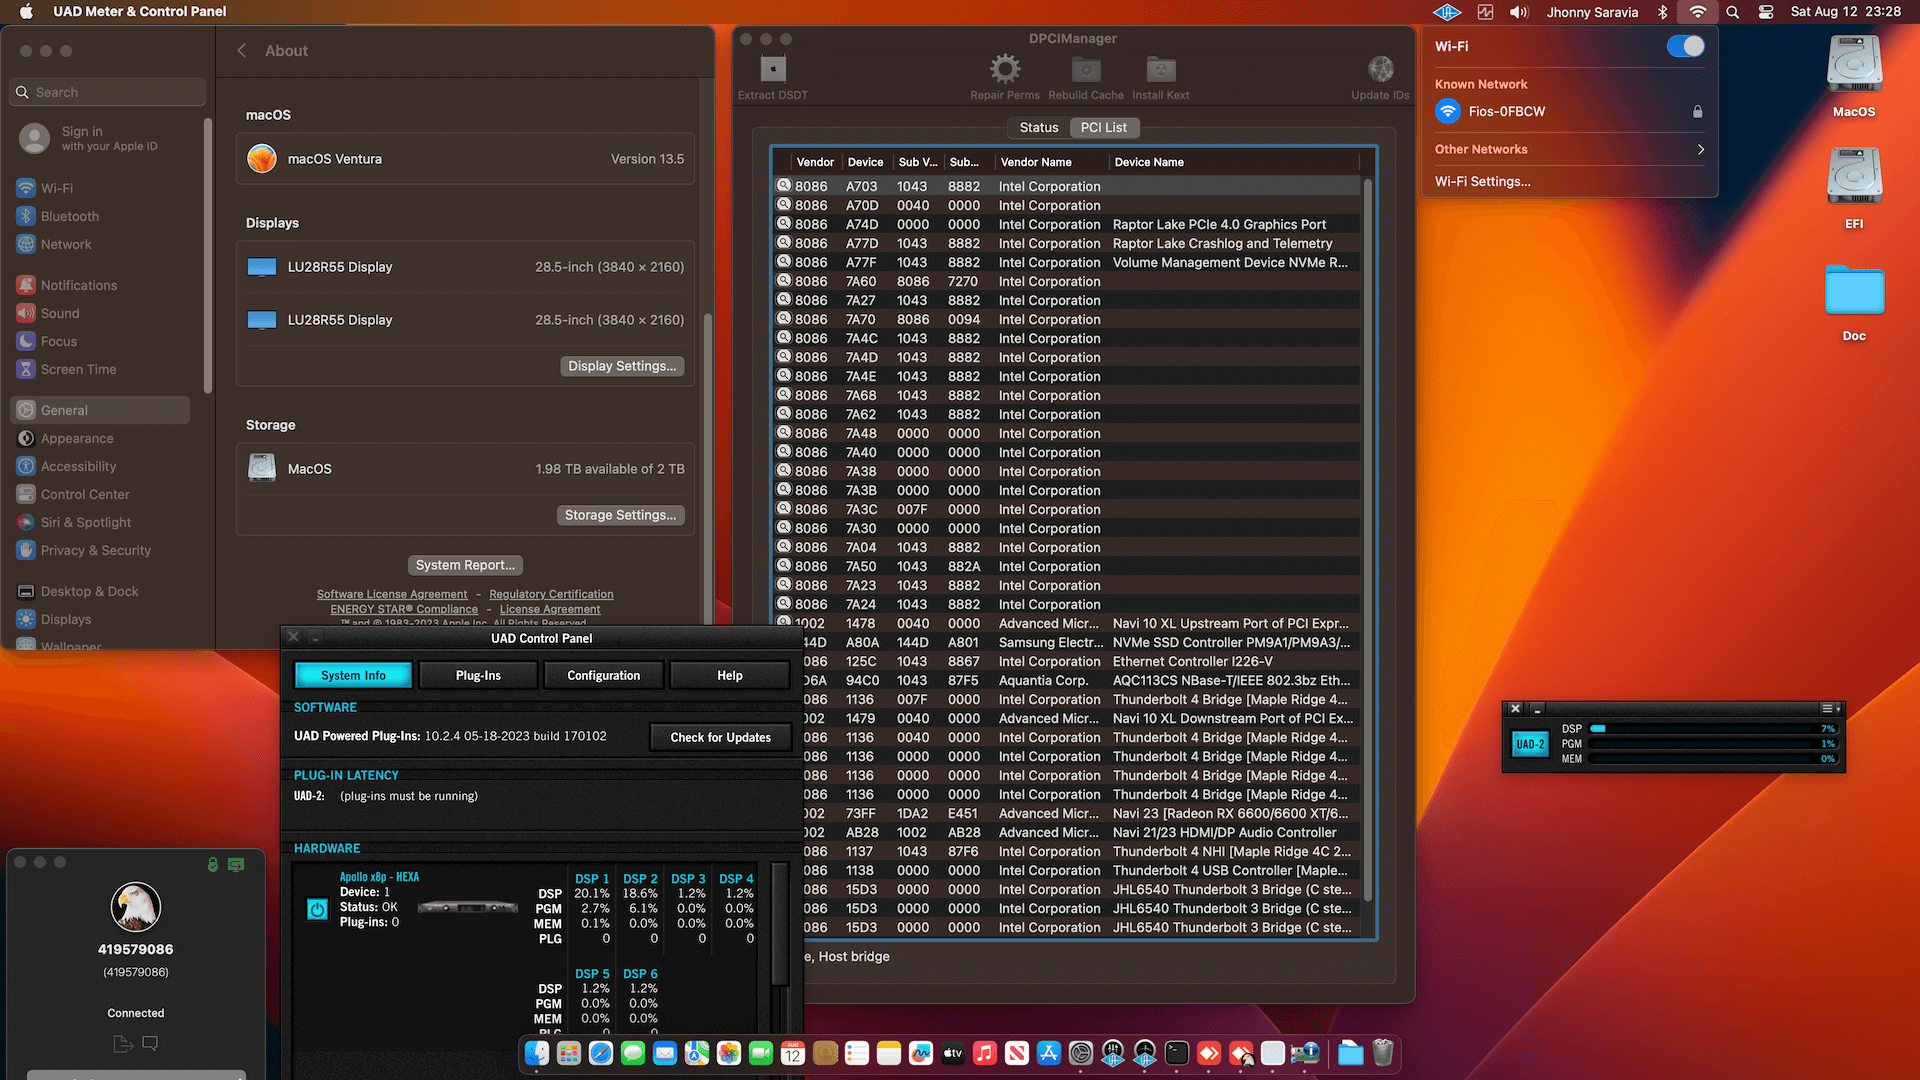Click file transfer icon under Connected
Screen dimensions: 1920x1080
tap(123, 1043)
